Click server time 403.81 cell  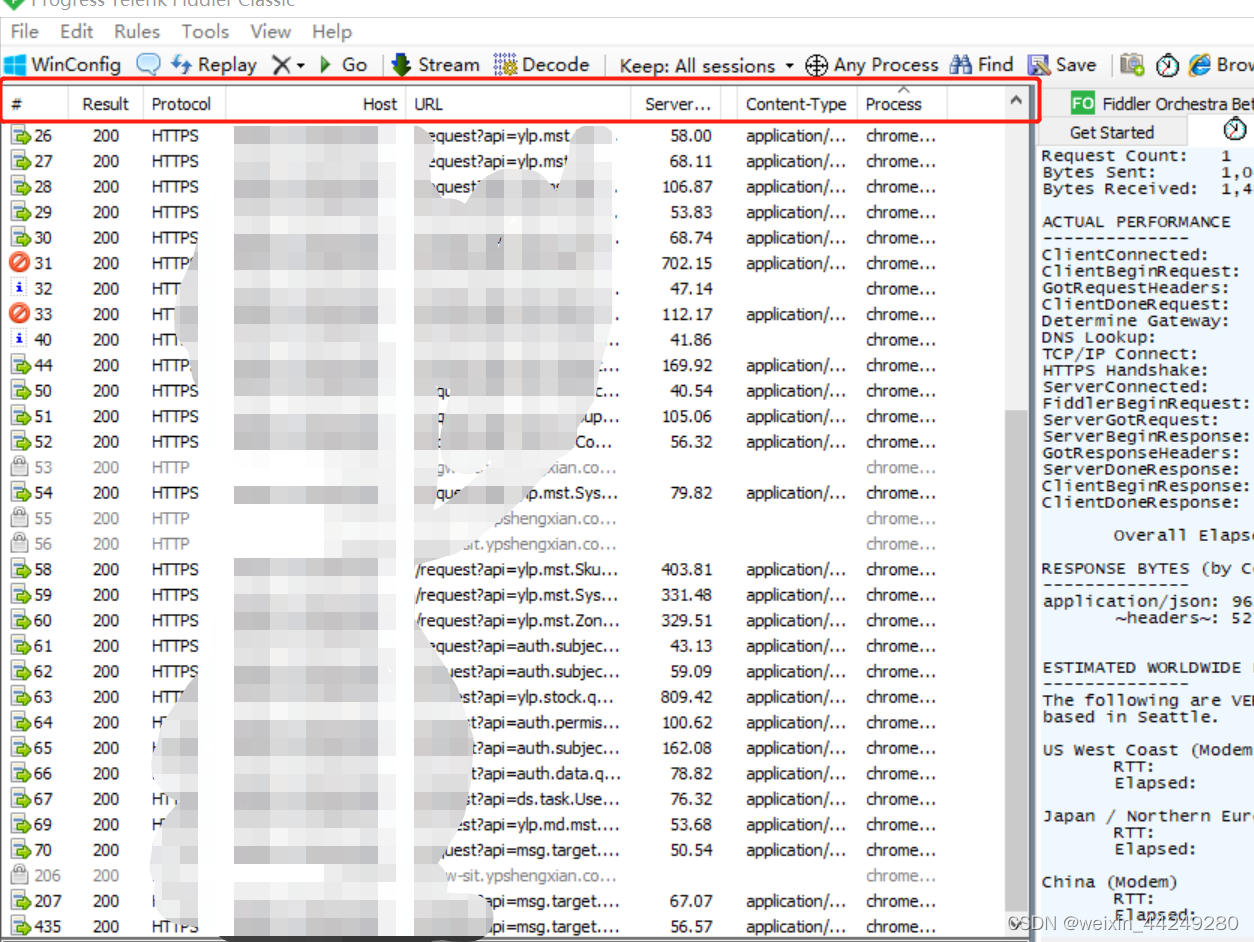(687, 570)
